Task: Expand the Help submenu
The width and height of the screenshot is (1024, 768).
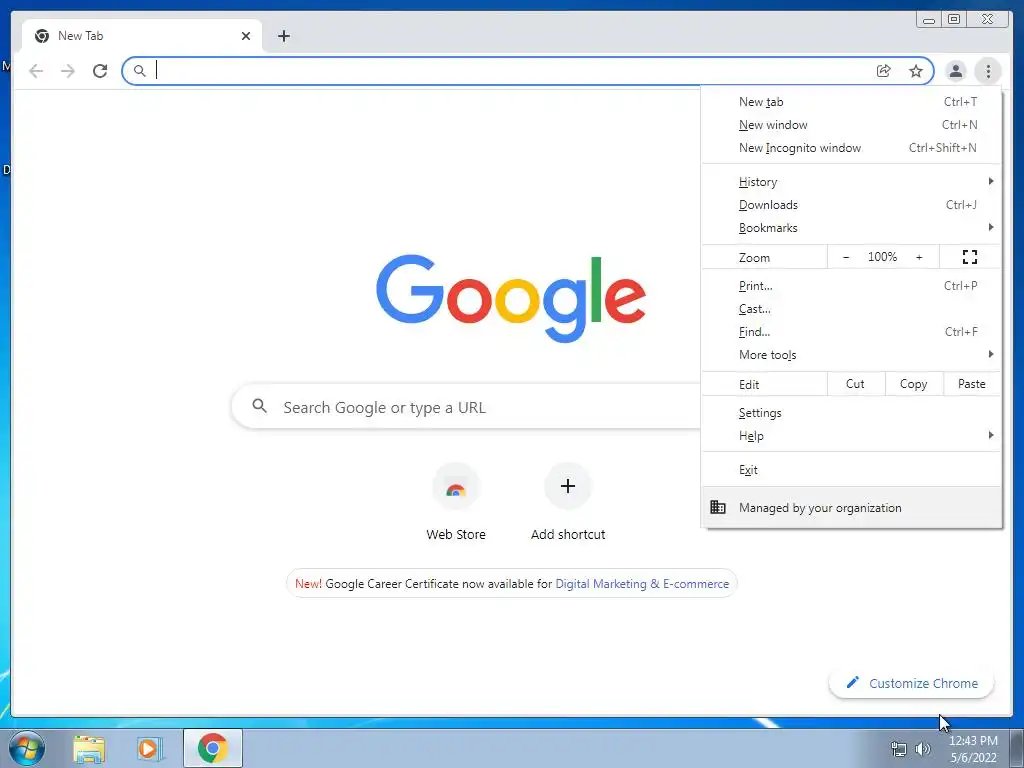Action: 852,436
